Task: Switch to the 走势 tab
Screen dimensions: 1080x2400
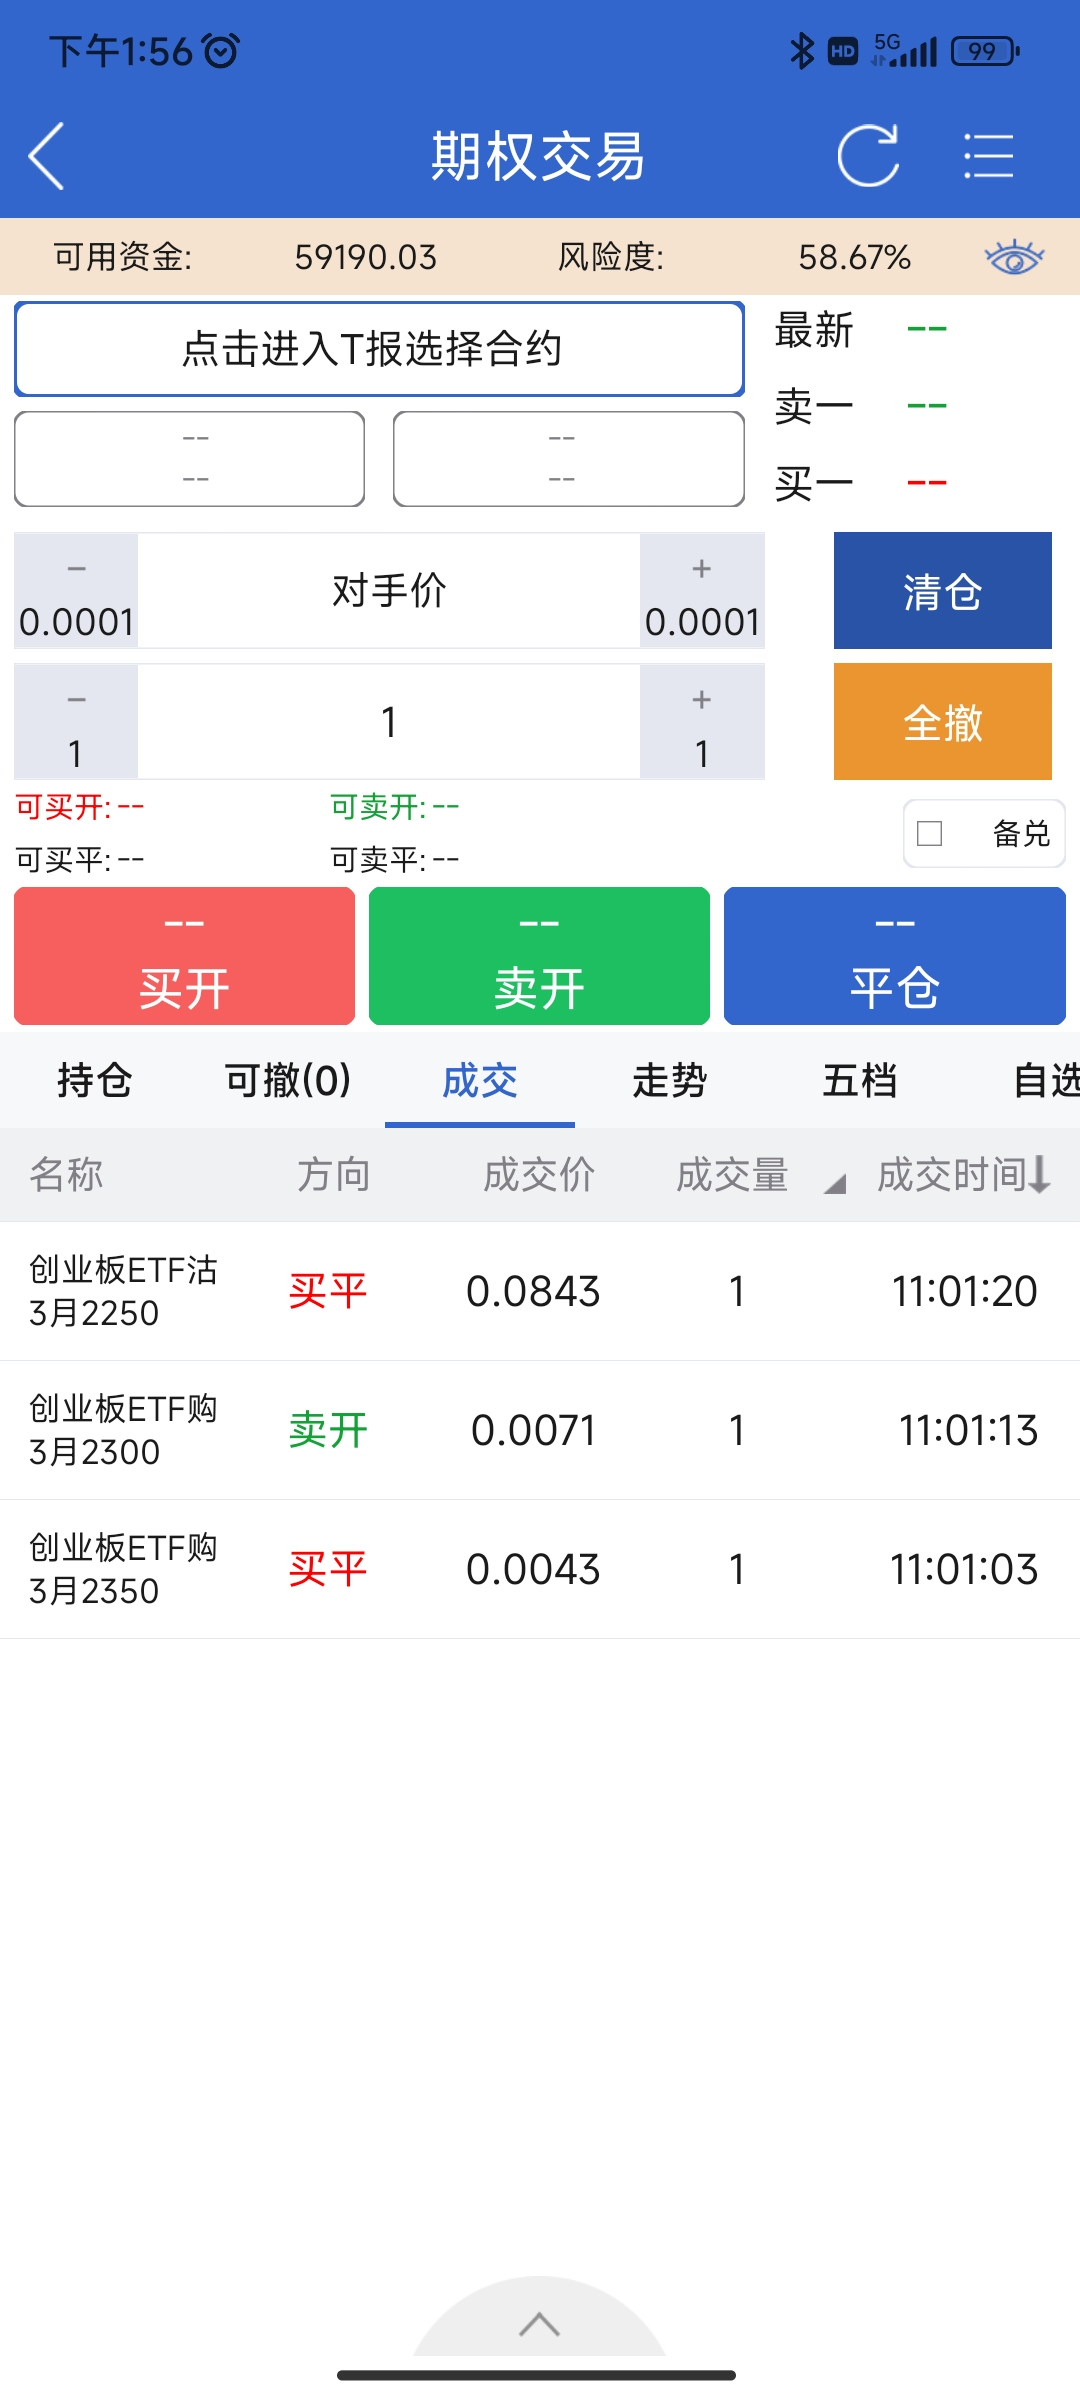Action: coord(669,1080)
